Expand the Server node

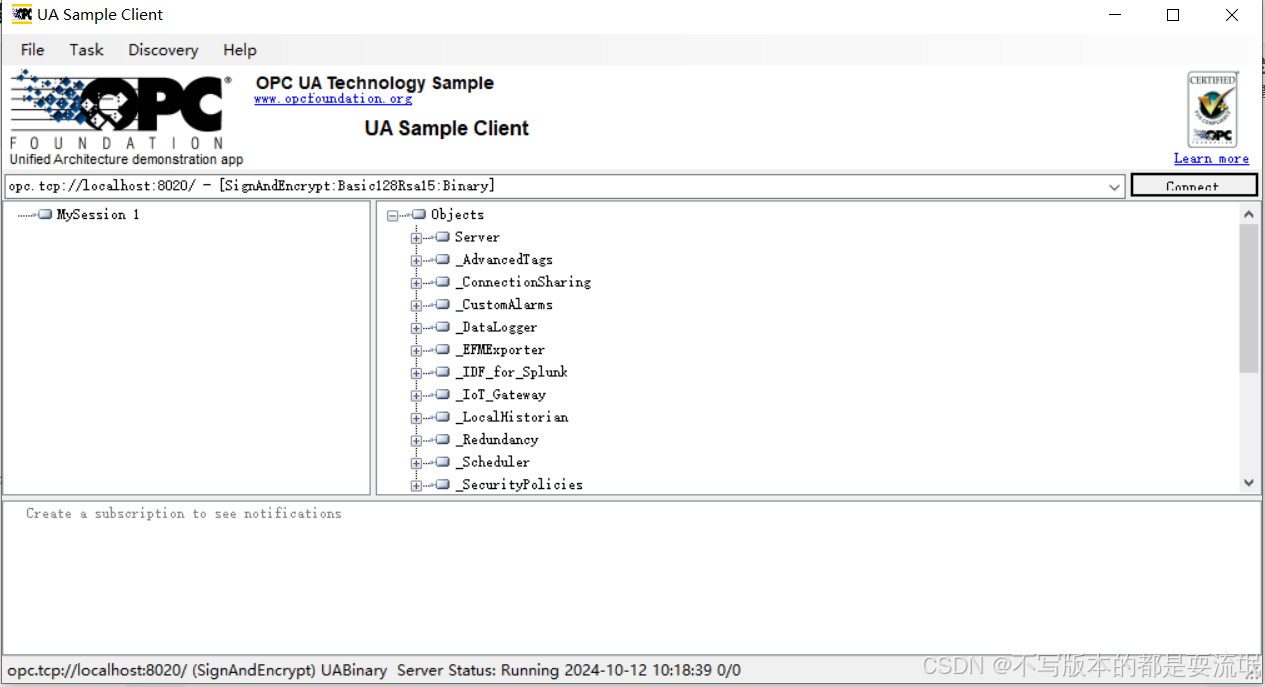416,238
